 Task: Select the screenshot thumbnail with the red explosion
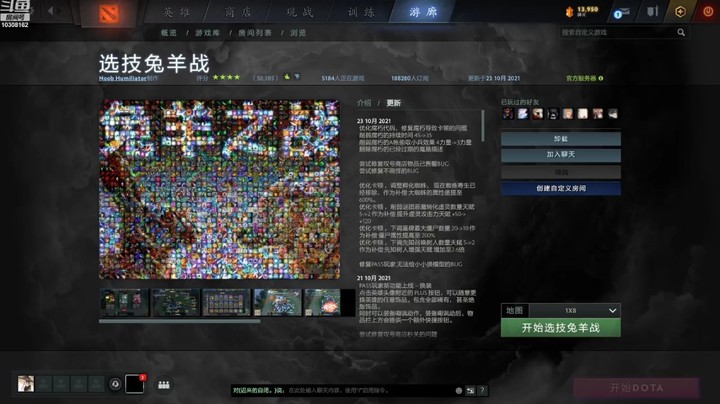pyautogui.click(x=323, y=302)
